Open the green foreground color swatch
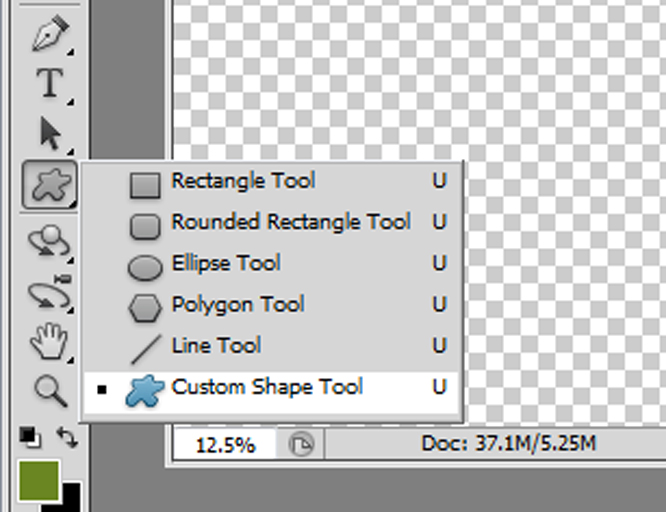This screenshot has height=512, width=666. coord(39,481)
